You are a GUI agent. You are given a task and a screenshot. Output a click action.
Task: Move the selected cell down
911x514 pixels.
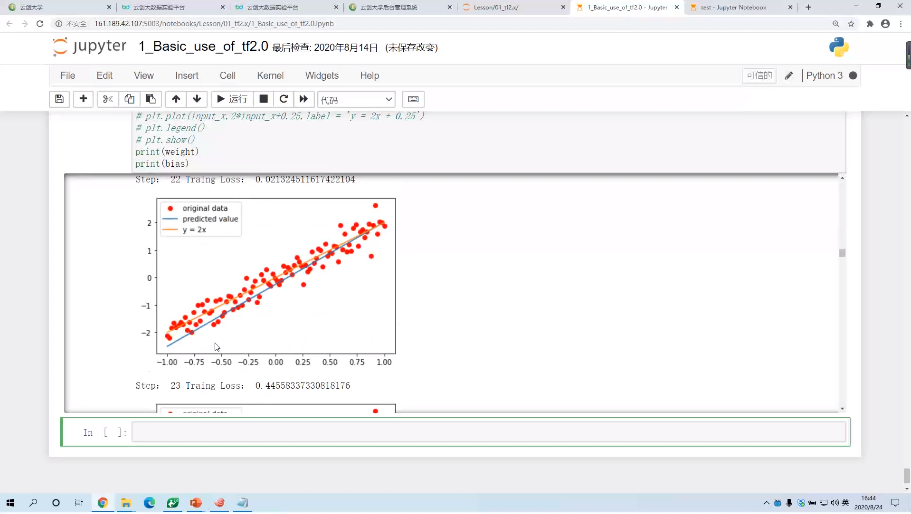coord(197,99)
